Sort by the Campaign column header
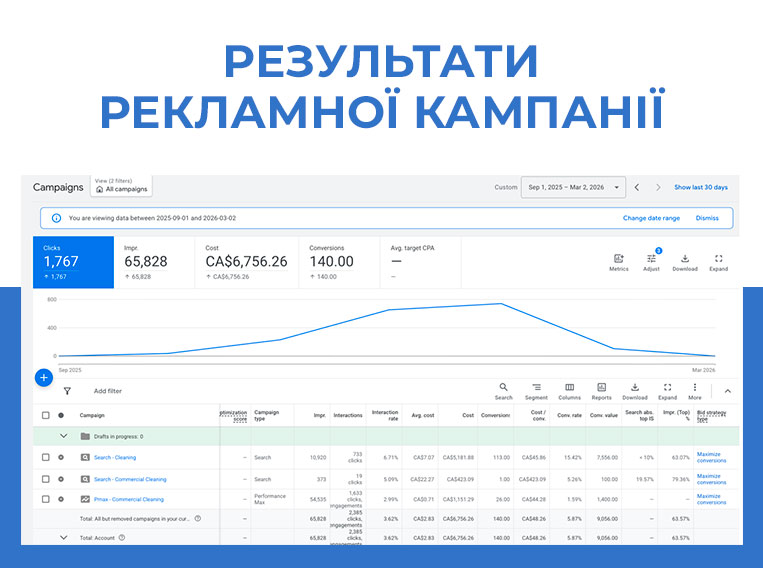The image size is (763, 568). click(x=92, y=415)
